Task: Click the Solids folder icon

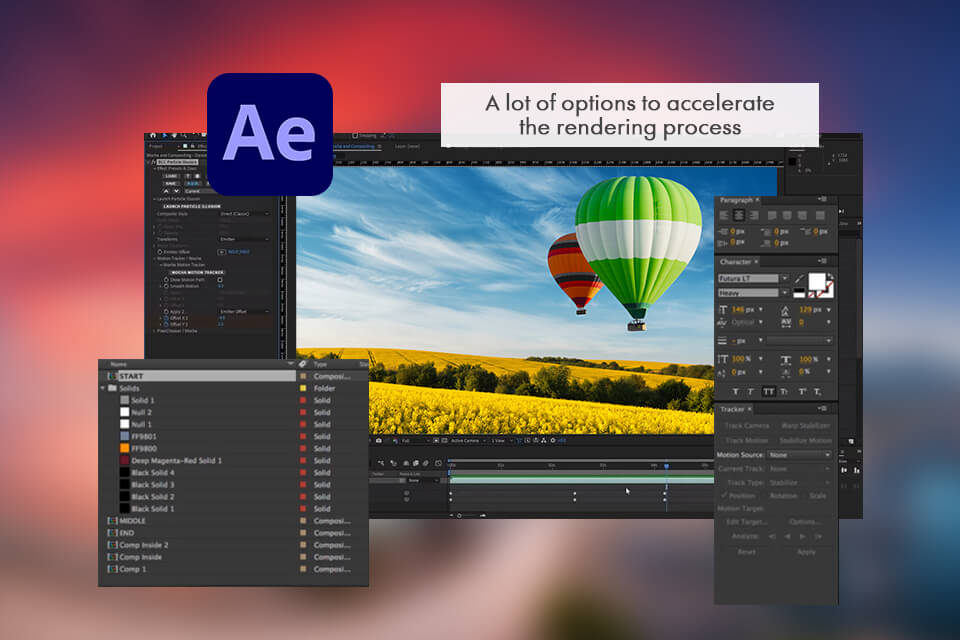Action: point(112,388)
